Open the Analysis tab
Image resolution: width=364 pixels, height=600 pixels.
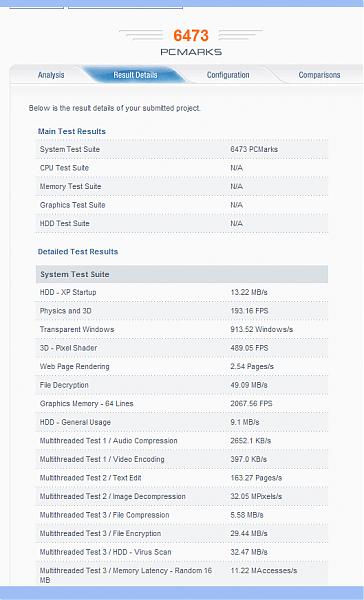coord(51,75)
